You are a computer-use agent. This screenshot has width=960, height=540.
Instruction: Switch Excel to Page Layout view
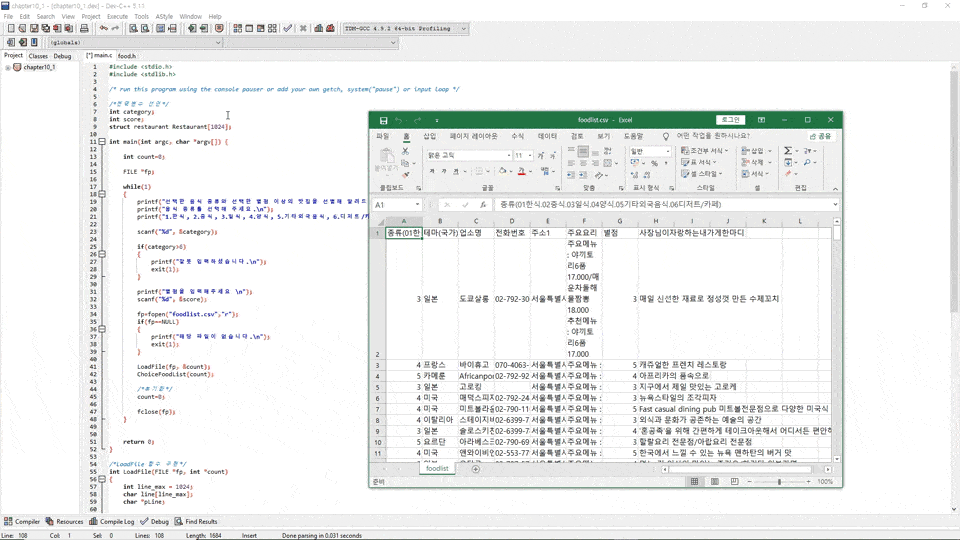714,482
